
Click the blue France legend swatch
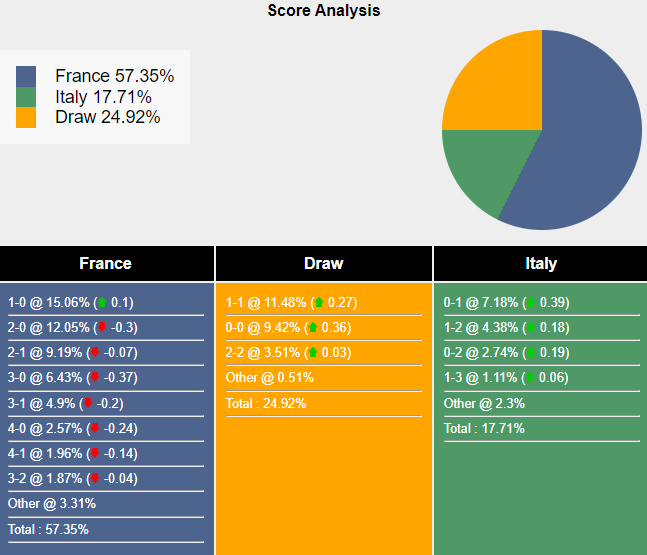26,76
